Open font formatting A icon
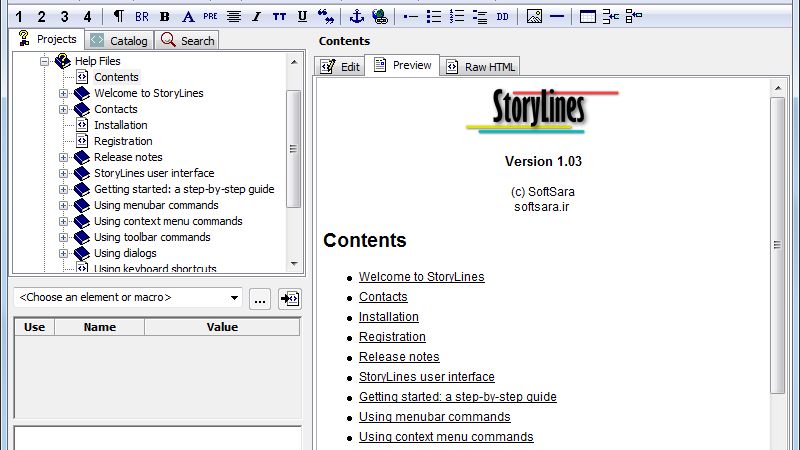The height and width of the screenshot is (450, 800). [188, 17]
